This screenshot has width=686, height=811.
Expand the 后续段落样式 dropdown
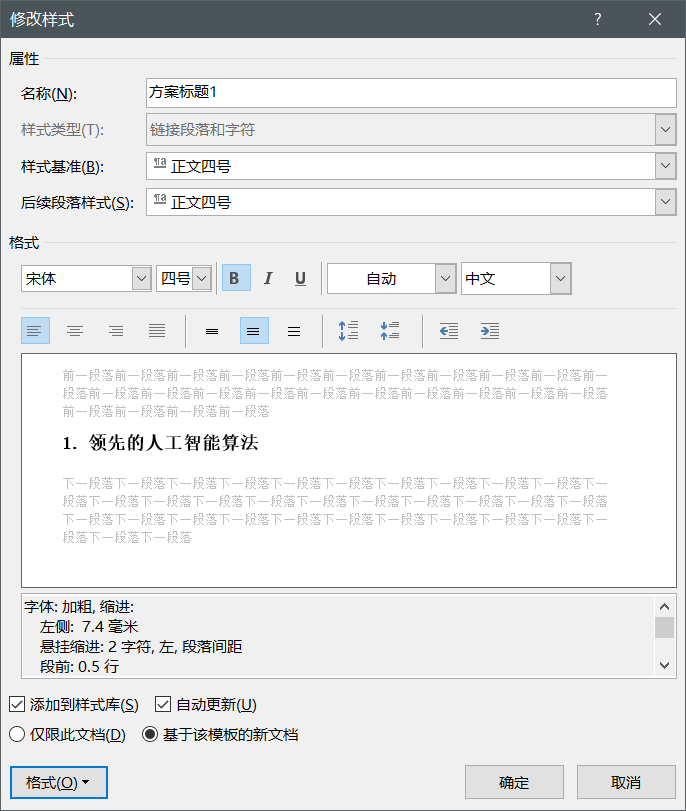tap(665, 202)
